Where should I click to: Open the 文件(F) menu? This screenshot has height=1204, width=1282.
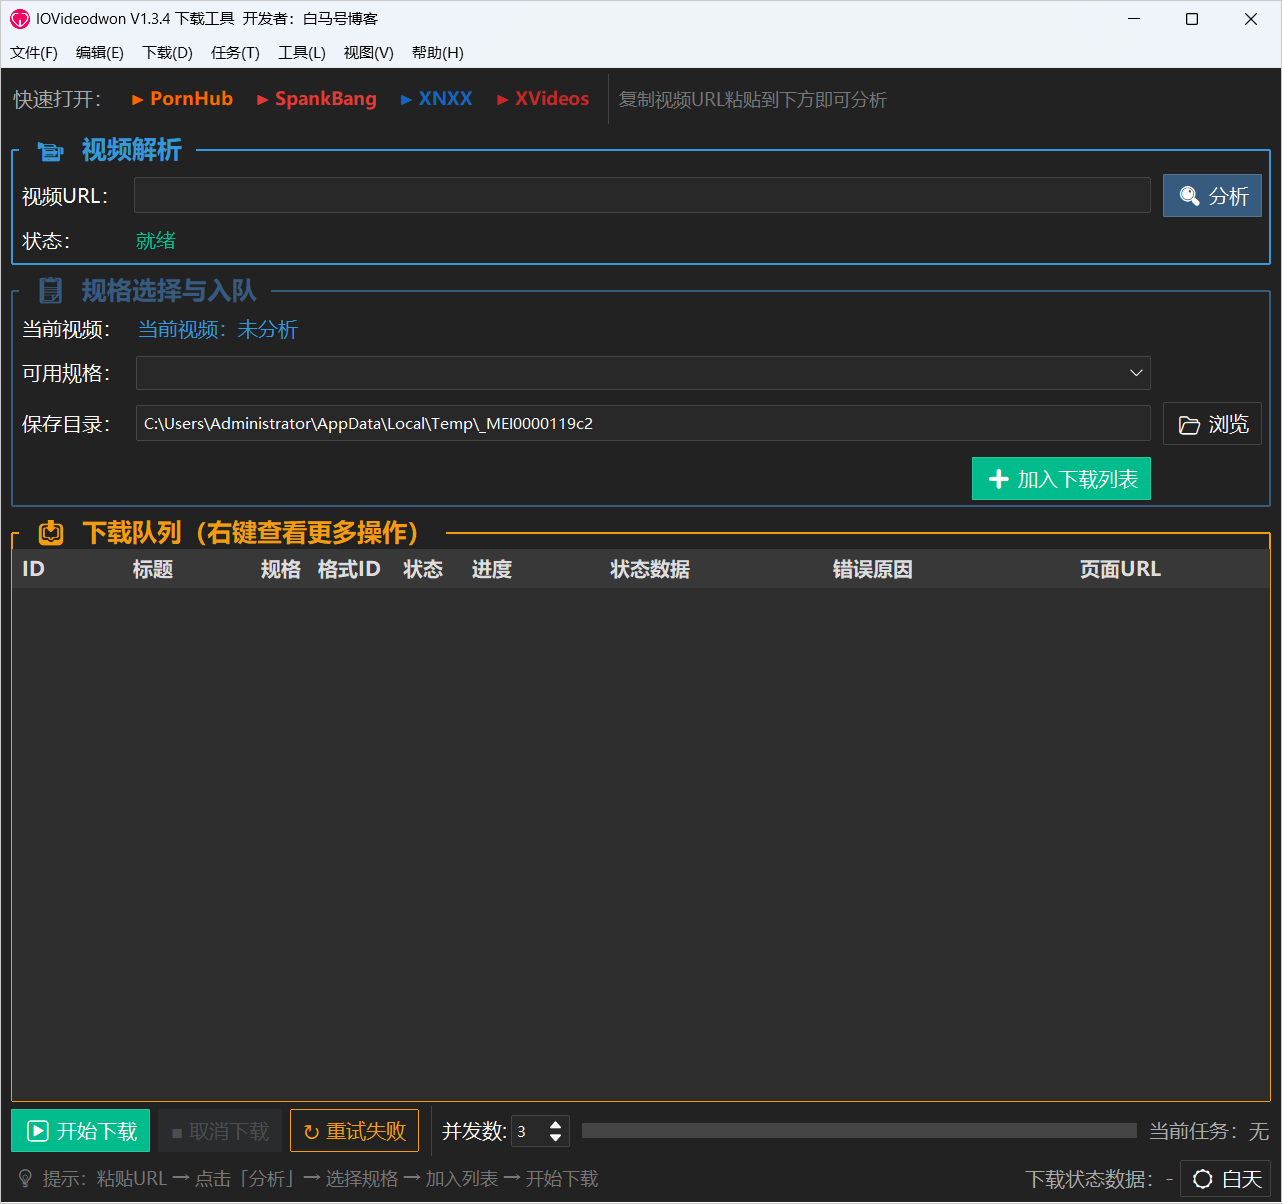tap(34, 53)
